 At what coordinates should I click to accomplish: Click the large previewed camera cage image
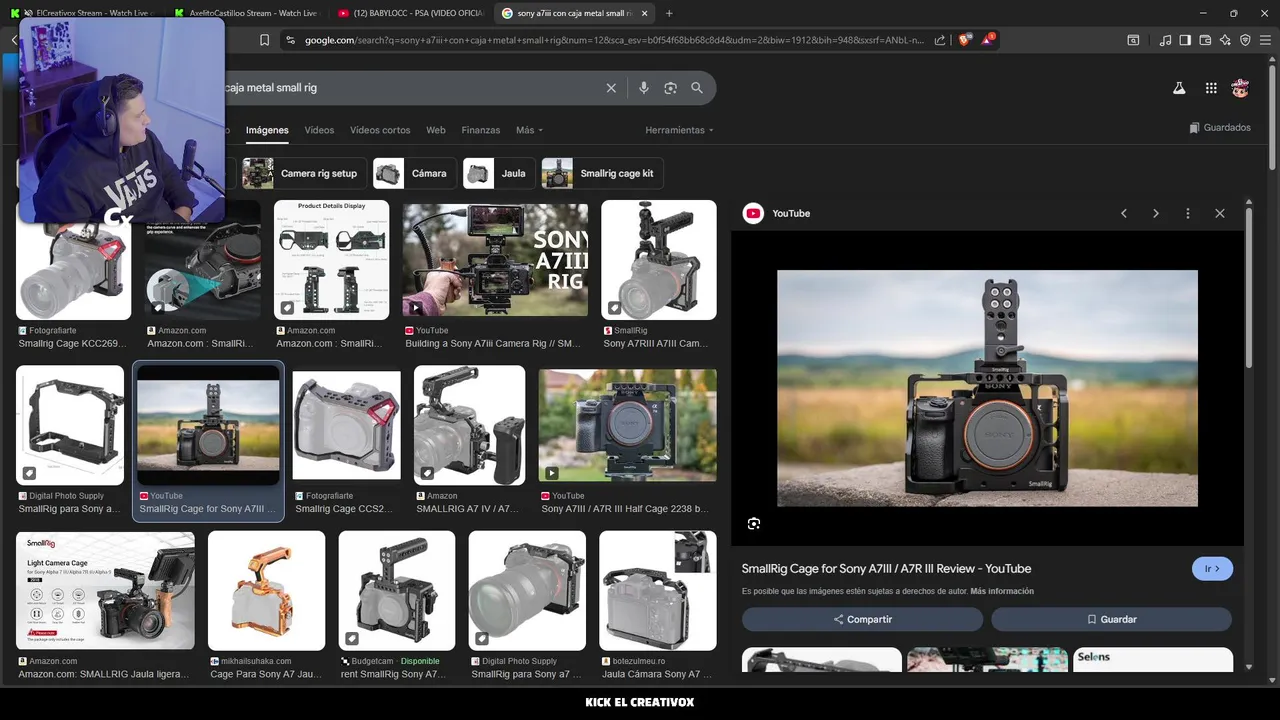pyautogui.click(x=987, y=388)
